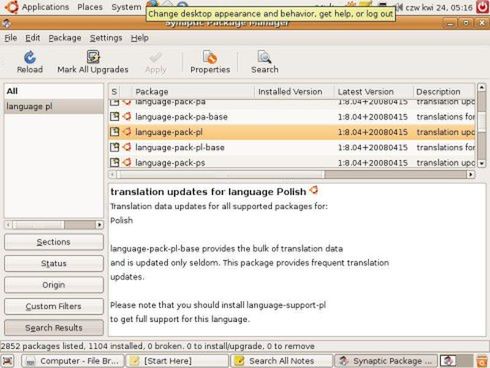490x368 pixels.
Task: Click Ubuntu support icon beside language-pack-pa-base
Action: tap(127, 117)
